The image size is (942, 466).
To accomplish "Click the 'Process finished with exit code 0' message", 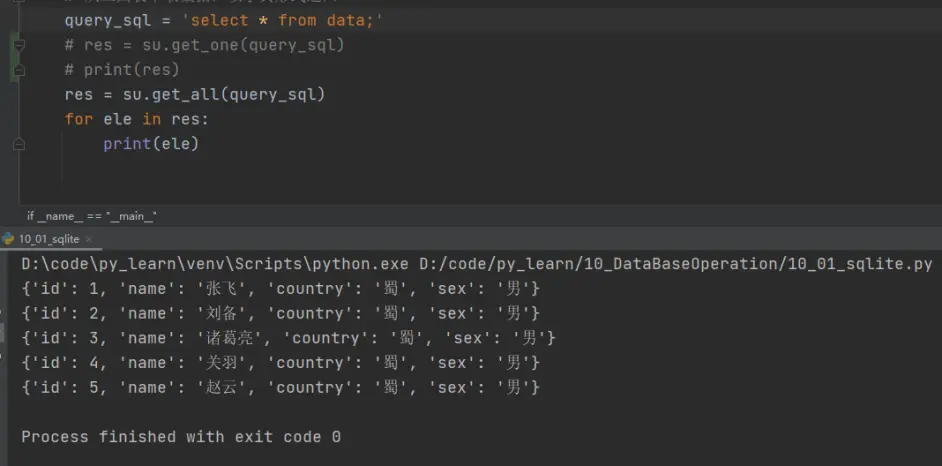I will [x=181, y=437].
